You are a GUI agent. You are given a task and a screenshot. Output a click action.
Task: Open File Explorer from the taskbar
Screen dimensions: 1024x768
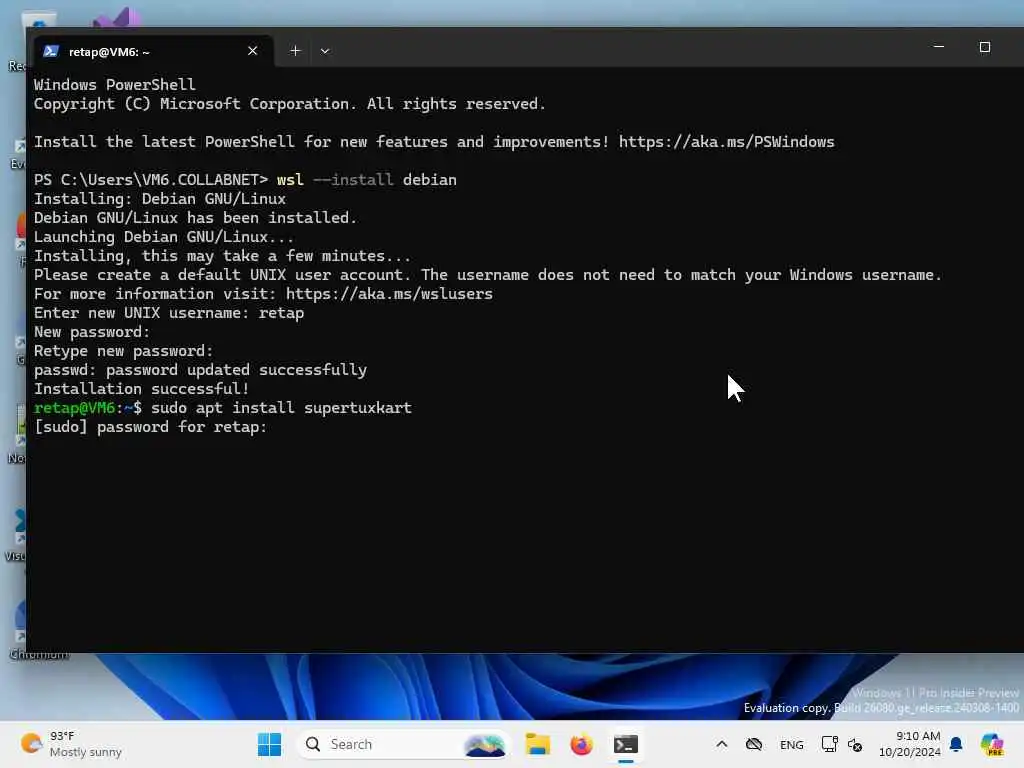pos(537,744)
